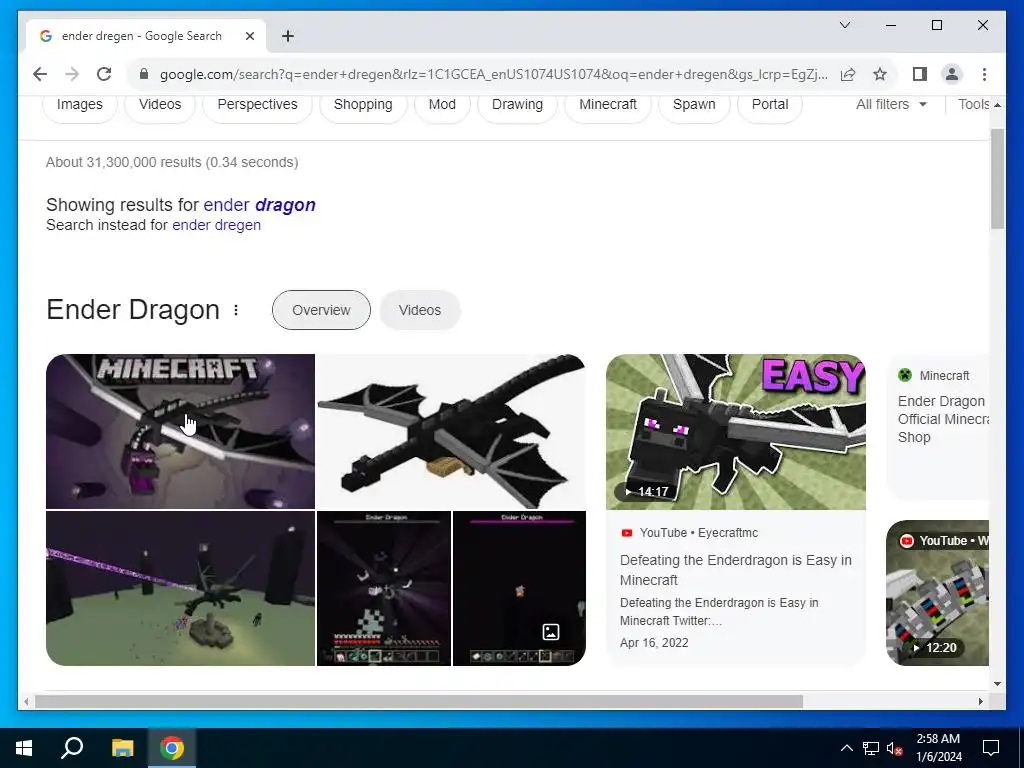Open the All filters dropdown
This screenshot has height=768, width=1024.
(891, 104)
